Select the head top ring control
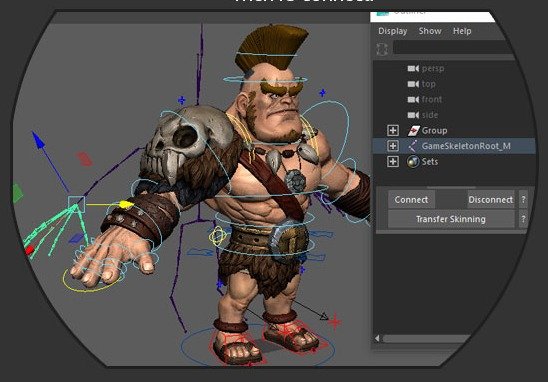The image size is (548, 382). tap(267, 54)
